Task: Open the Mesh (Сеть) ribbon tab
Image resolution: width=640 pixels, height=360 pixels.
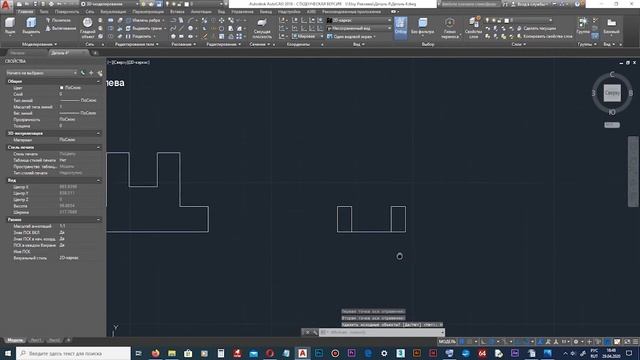Action: [90, 12]
